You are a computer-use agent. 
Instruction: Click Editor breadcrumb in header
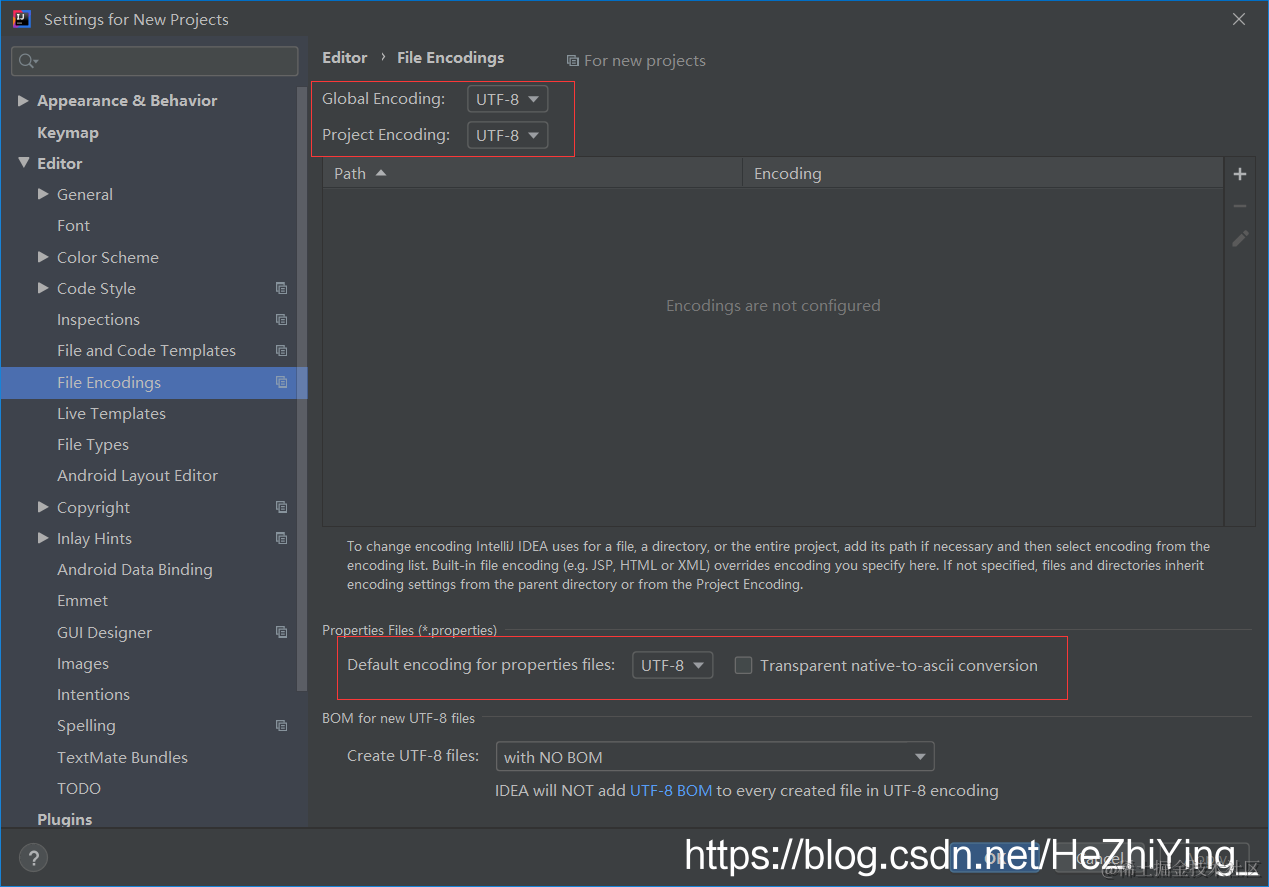click(345, 58)
